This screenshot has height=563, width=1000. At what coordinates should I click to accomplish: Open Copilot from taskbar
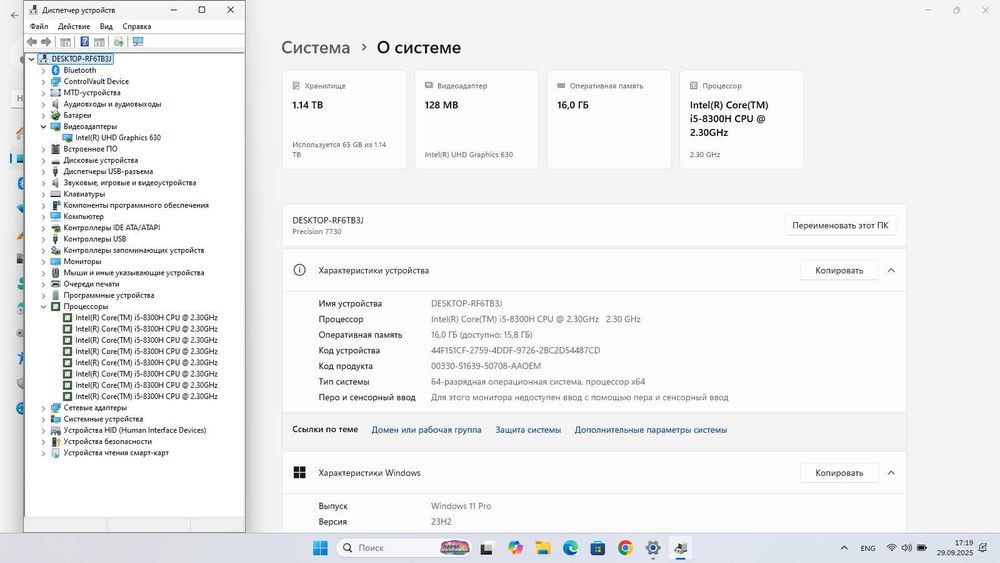515,548
